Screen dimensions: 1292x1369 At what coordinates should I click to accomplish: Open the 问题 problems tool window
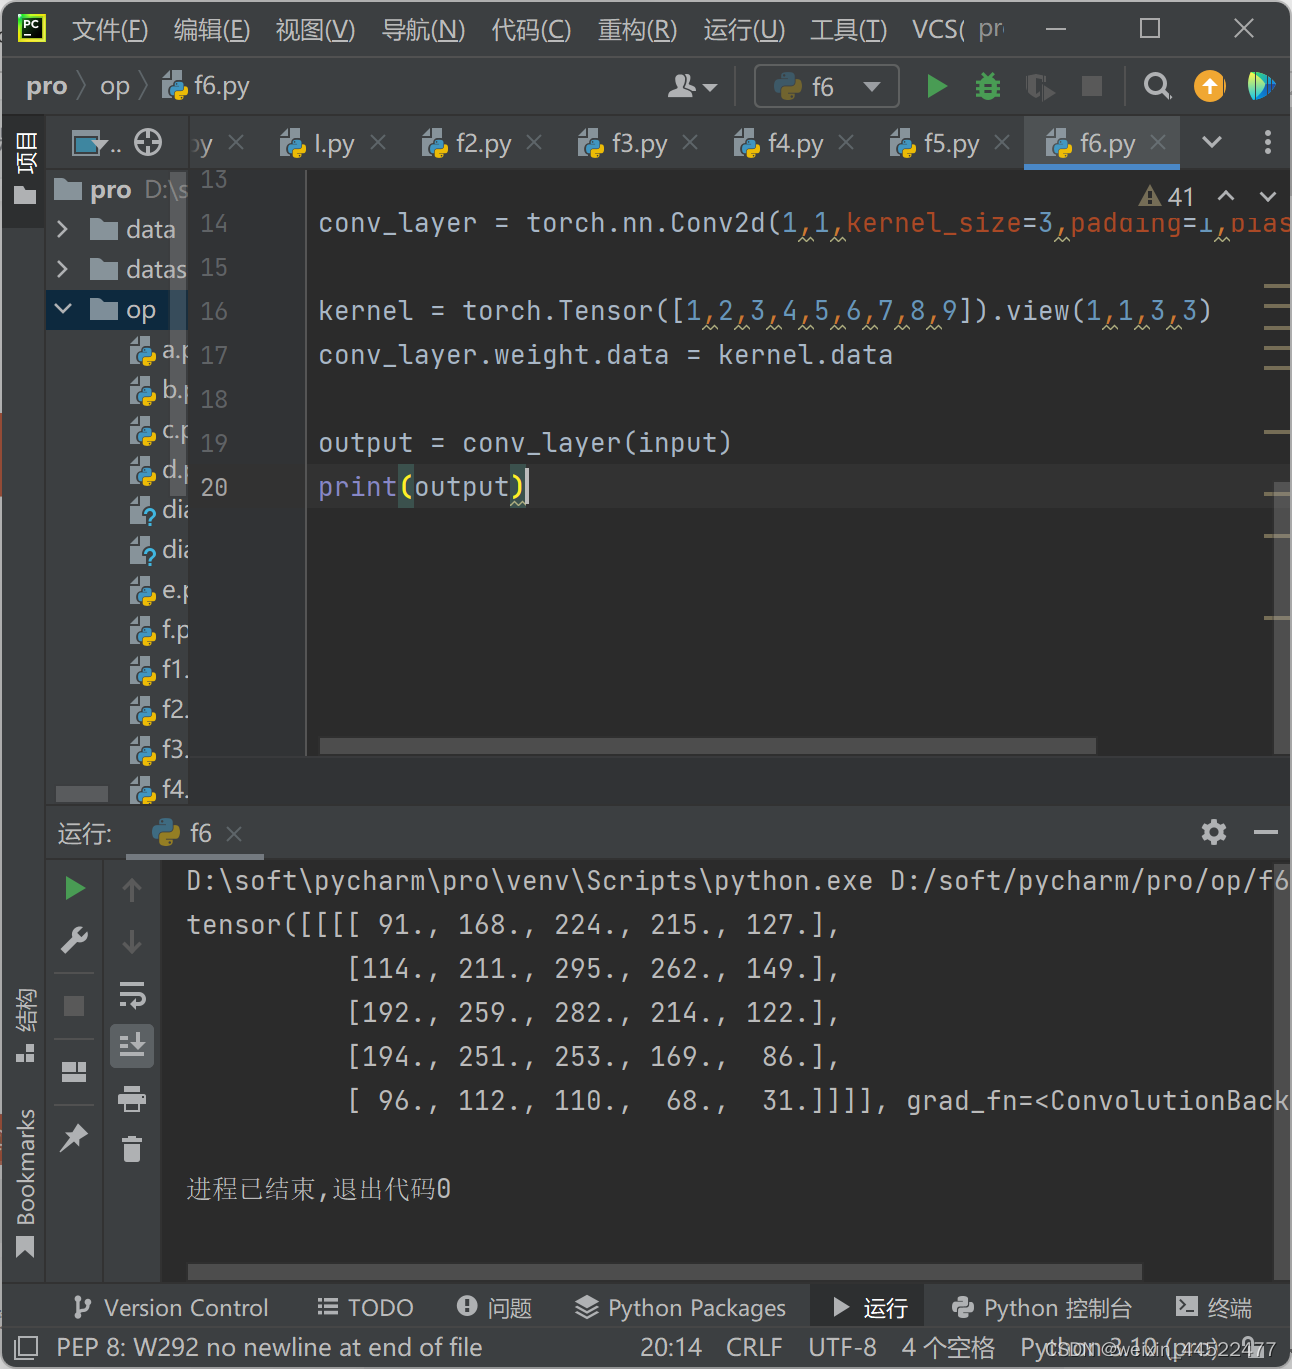tap(494, 1307)
